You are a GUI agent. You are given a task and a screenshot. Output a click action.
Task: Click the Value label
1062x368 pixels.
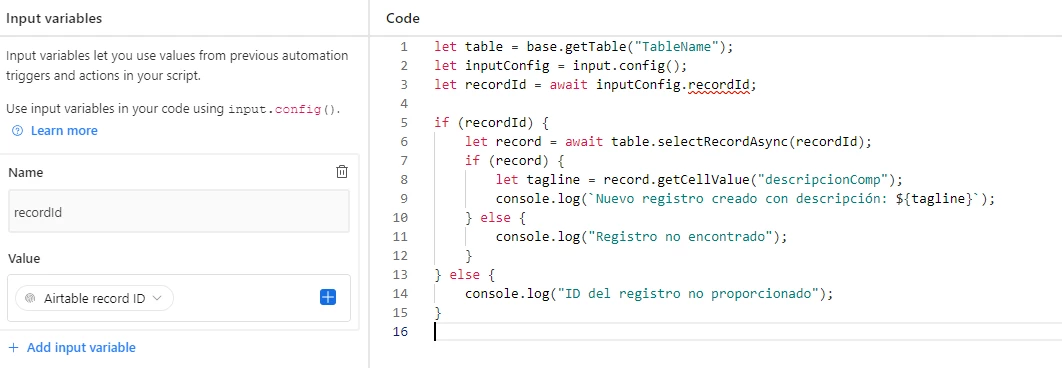point(24,259)
